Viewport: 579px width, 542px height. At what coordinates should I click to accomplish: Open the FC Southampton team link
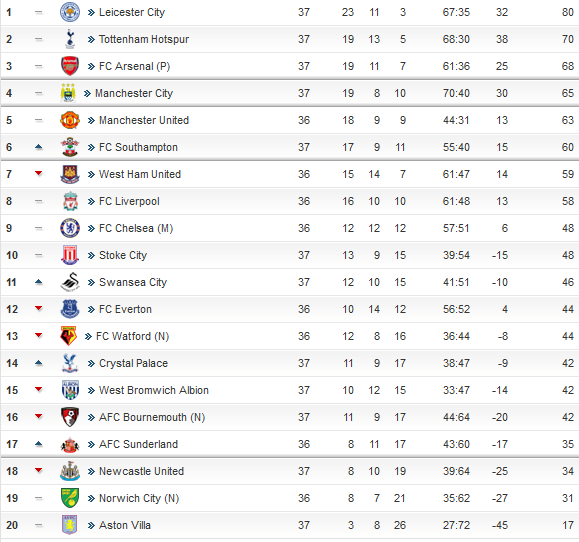tap(138, 147)
